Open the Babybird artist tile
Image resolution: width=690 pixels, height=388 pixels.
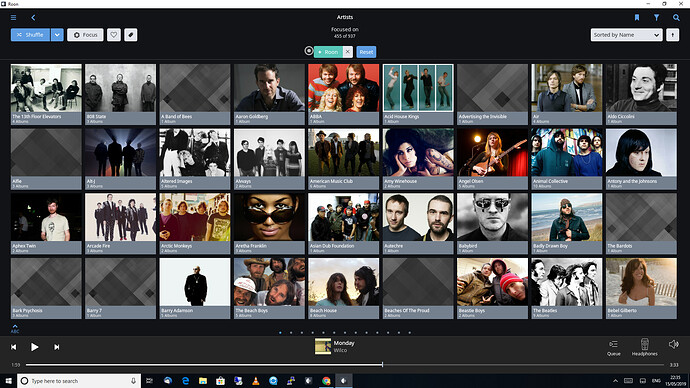point(492,223)
